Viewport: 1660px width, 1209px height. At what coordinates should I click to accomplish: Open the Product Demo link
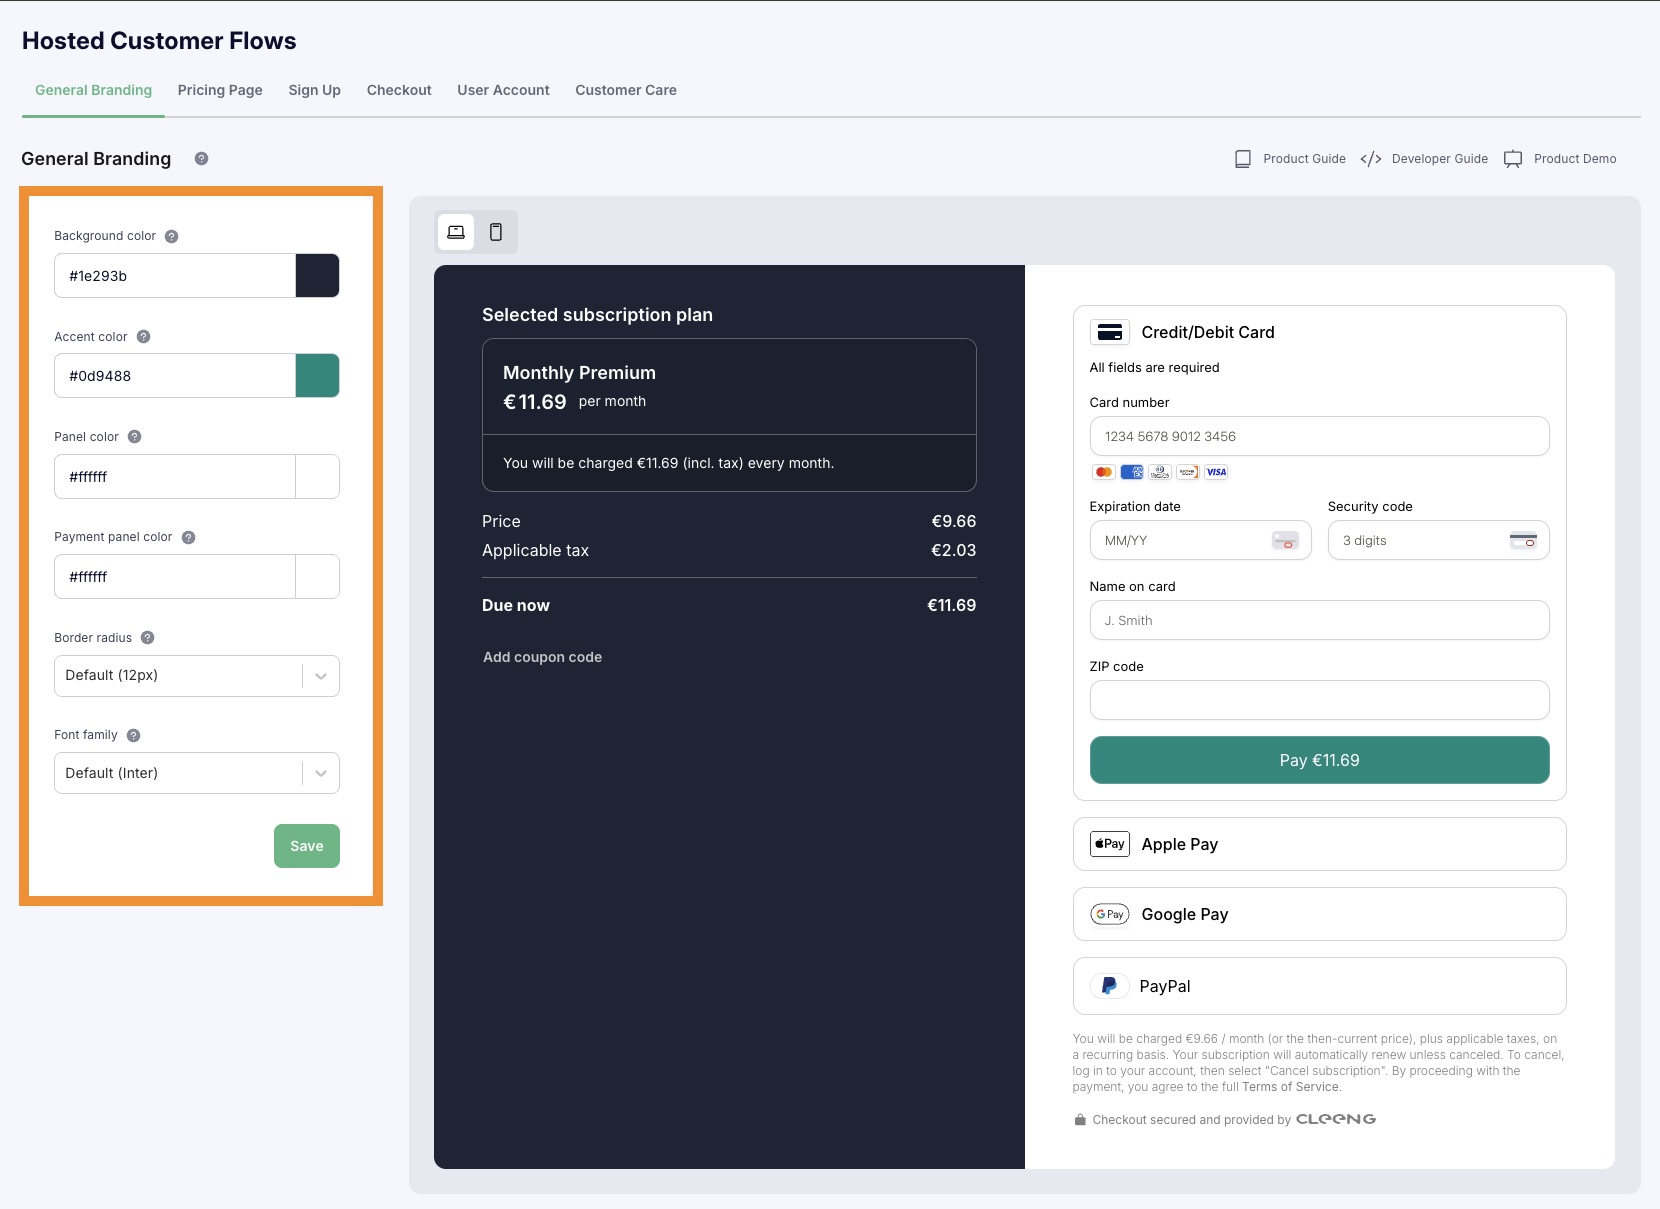(1560, 159)
